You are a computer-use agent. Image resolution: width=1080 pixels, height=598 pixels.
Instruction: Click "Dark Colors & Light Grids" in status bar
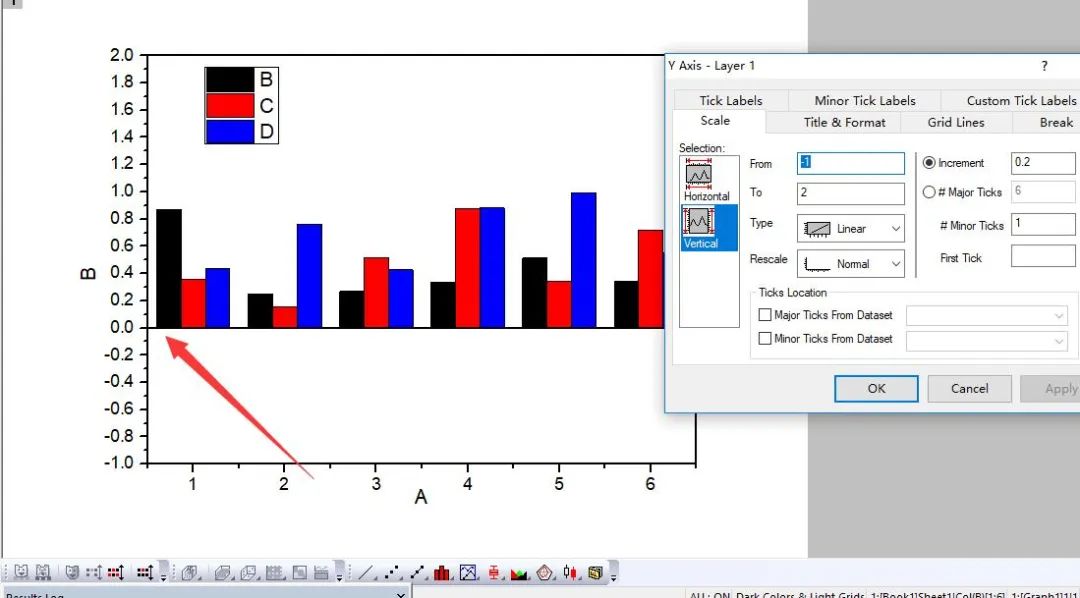point(799,595)
